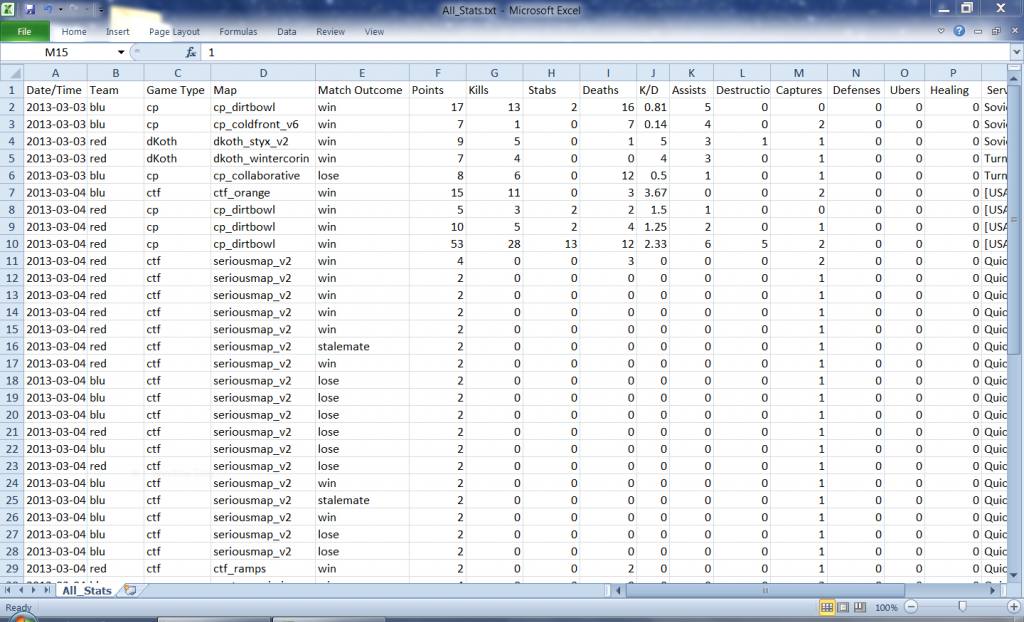Click the Redo icon
Viewport: 1024px width, 622px height.
pyautogui.click(x=73, y=9)
